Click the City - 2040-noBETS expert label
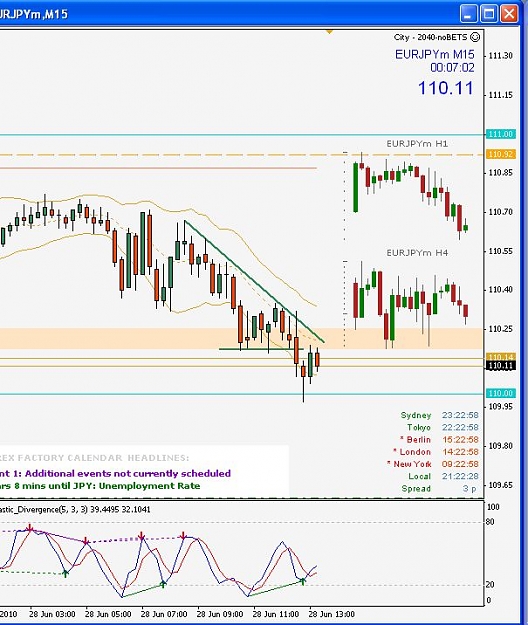 click(x=430, y=37)
